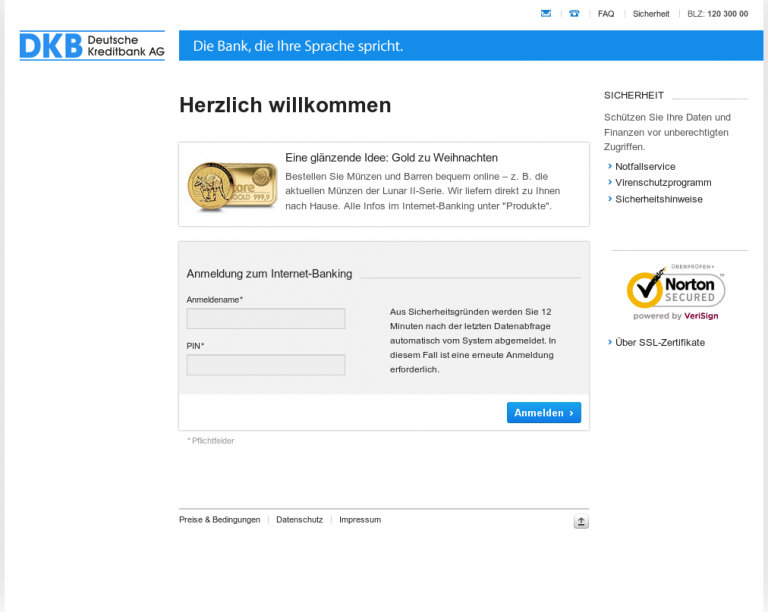The height and width of the screenshot is (612, 768).
Task: Open the Sicherheit top menu link
Action: (x=651, y=14)
